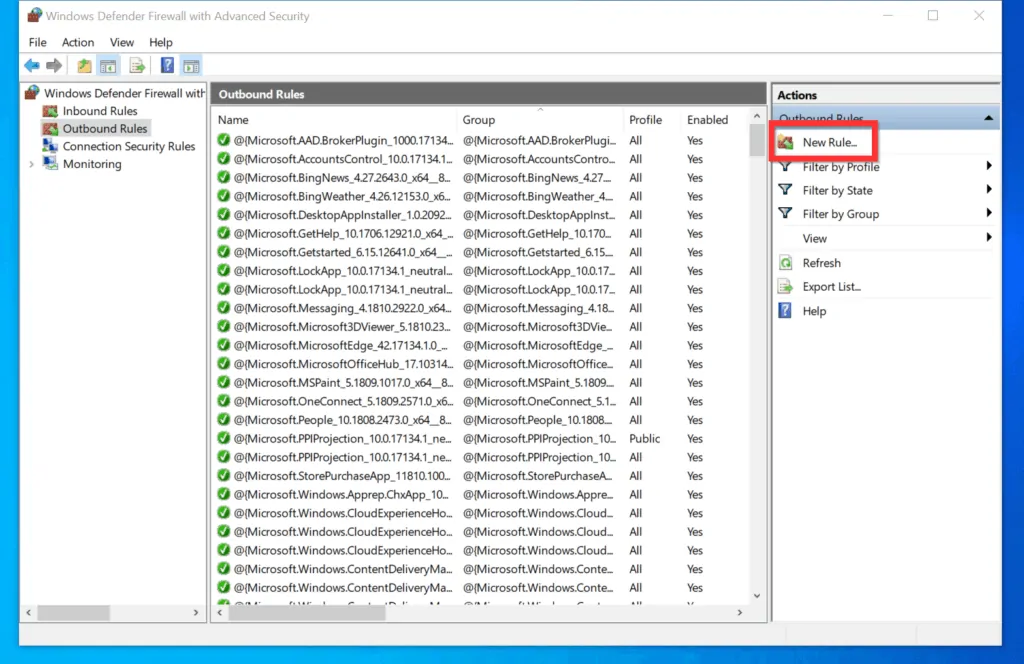Collapse the Outbound Rules section in Actions pane

pos(988,118)
